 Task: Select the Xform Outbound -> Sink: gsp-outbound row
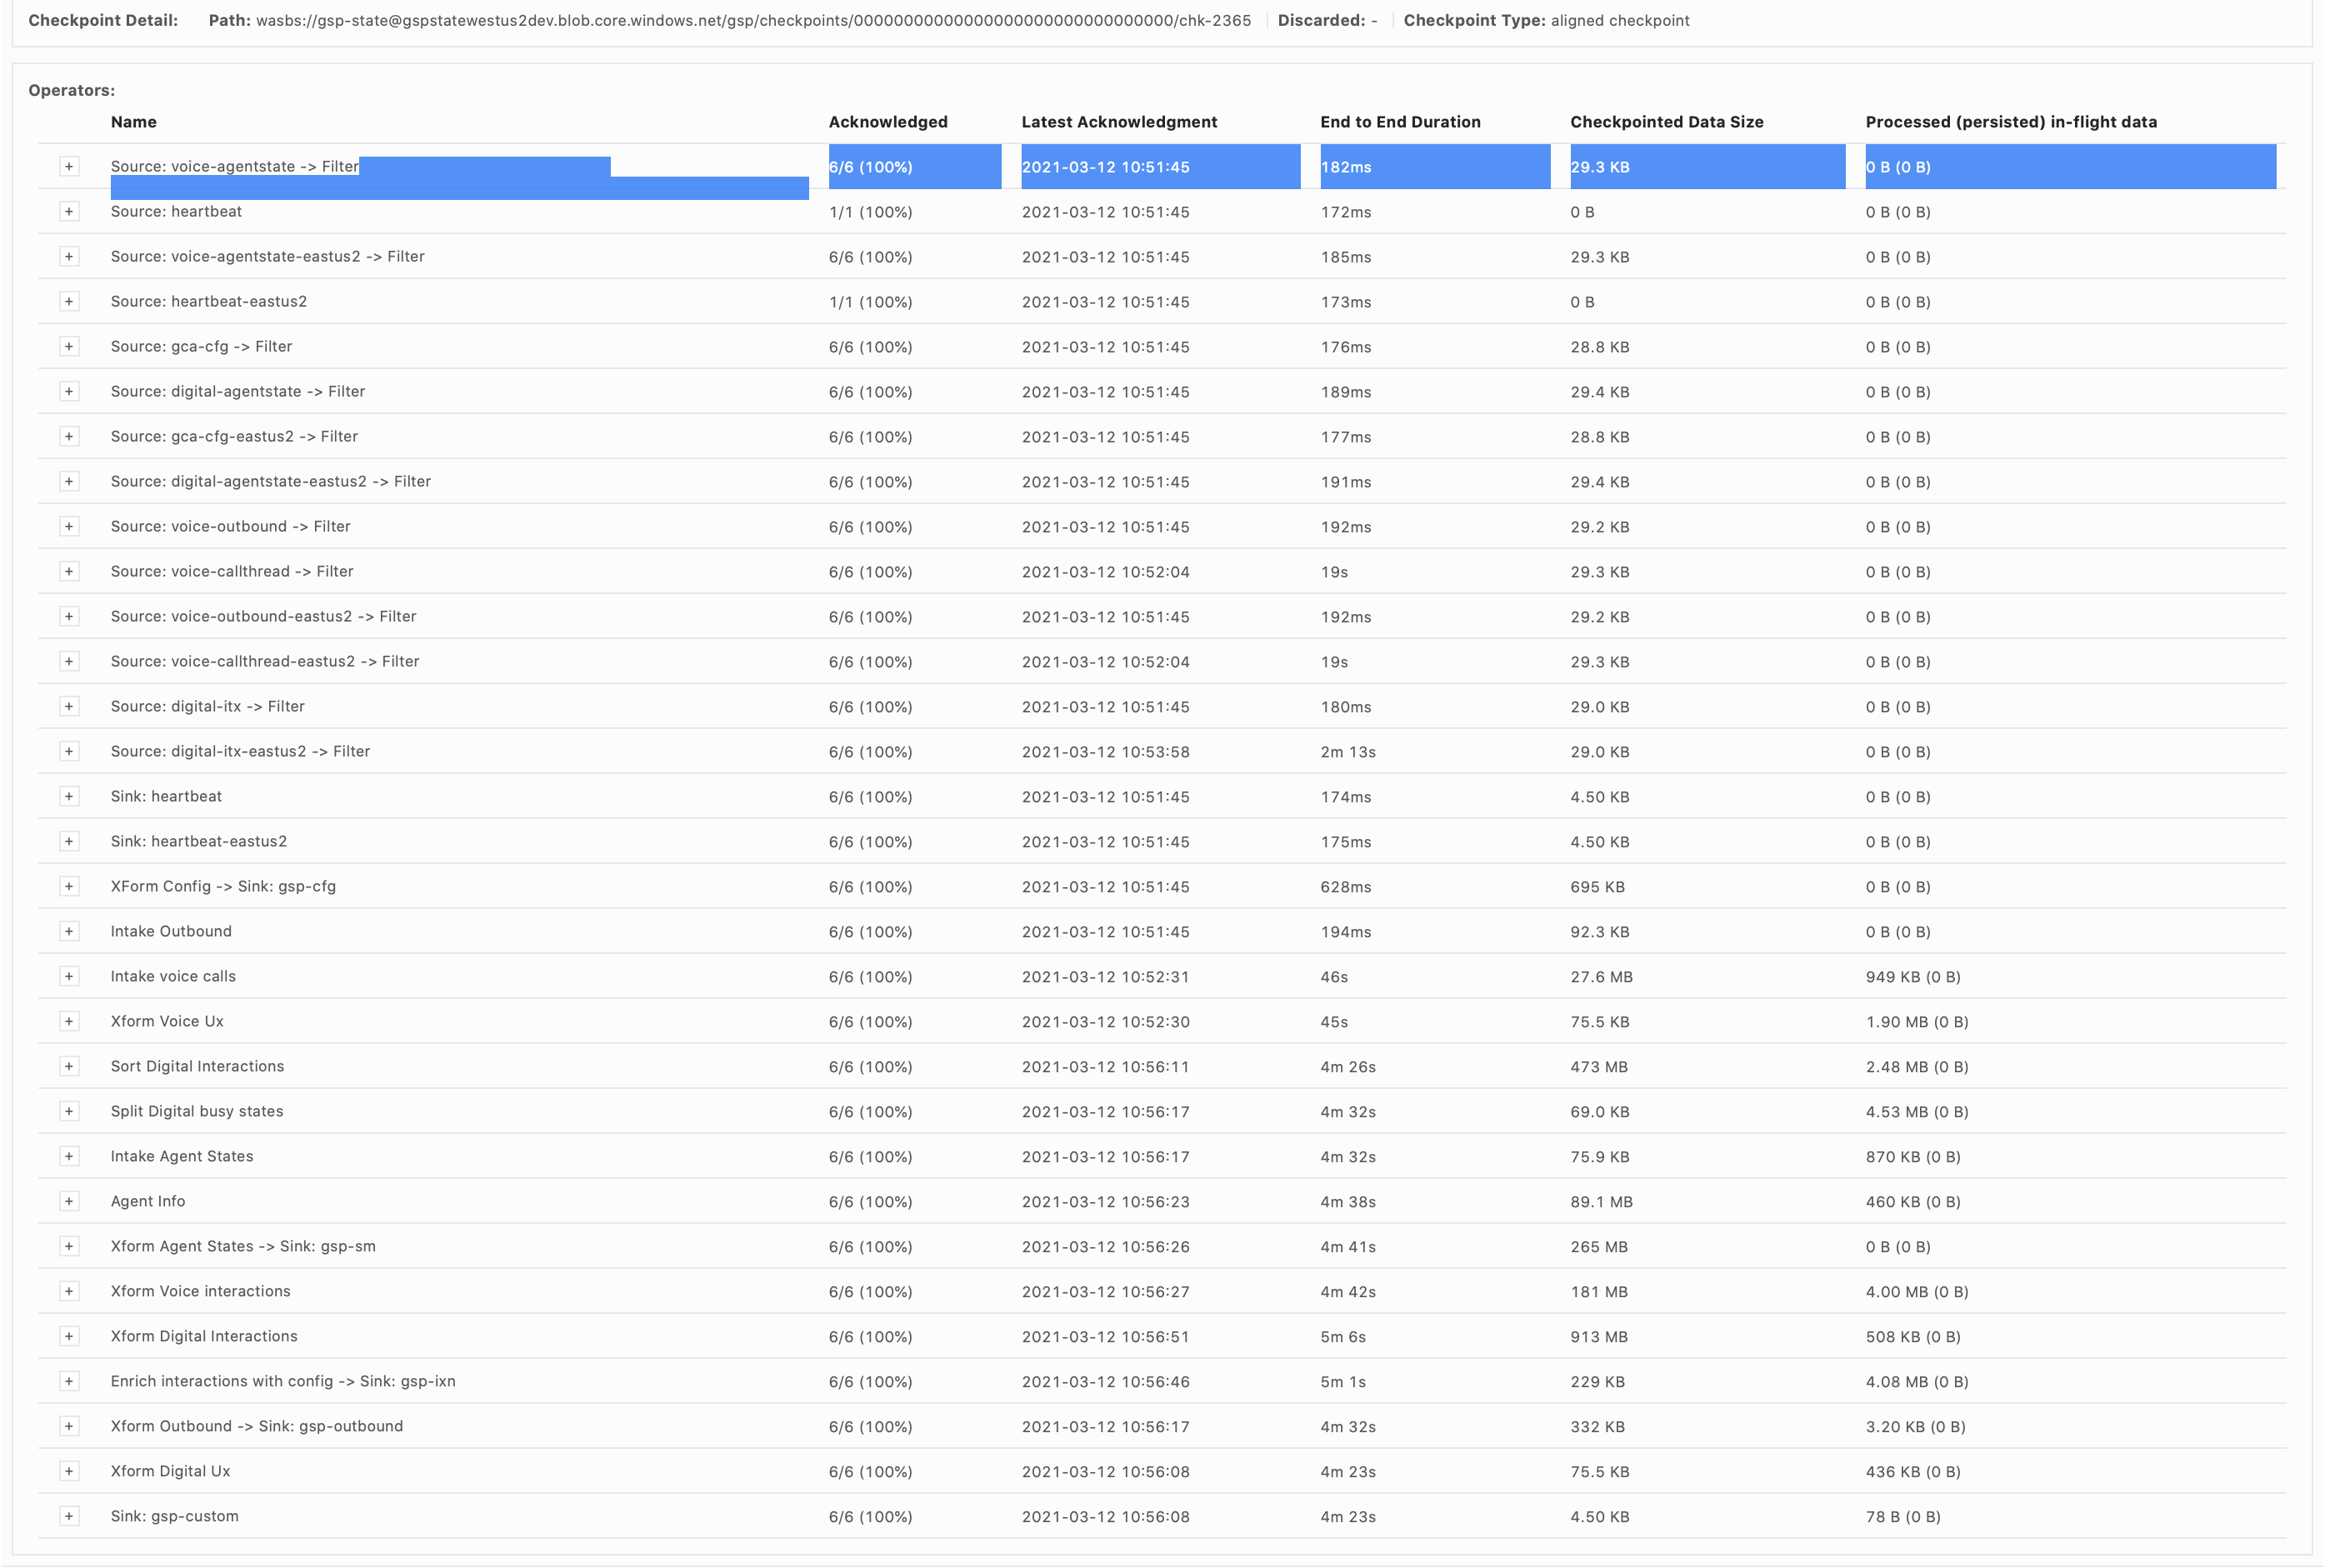(257, 1427)
